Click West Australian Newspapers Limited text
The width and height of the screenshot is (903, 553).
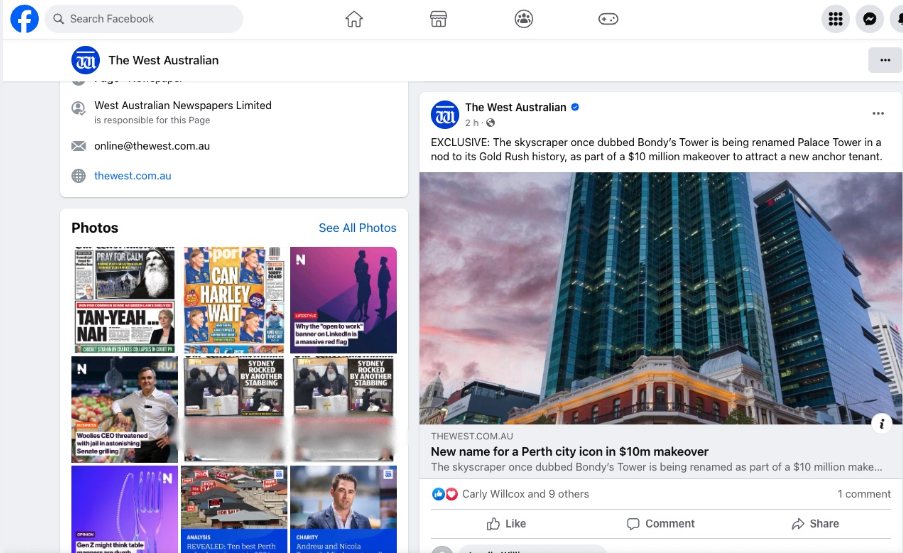[183, 105]
